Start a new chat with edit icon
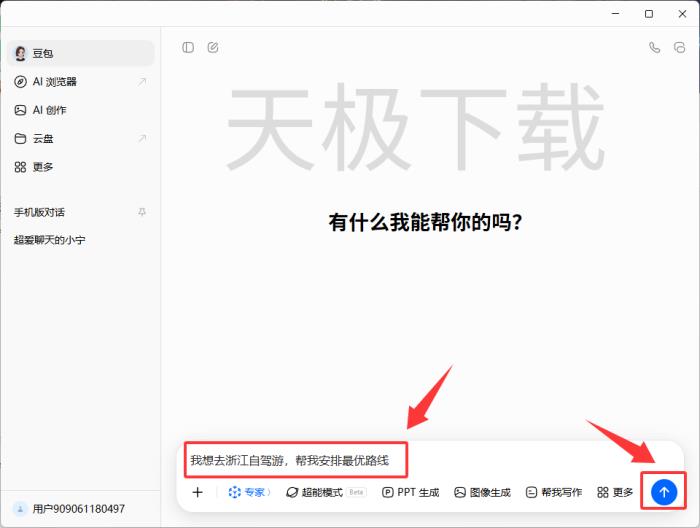The width and height of the screenshot is (700, 528). [x=213, y=47]
